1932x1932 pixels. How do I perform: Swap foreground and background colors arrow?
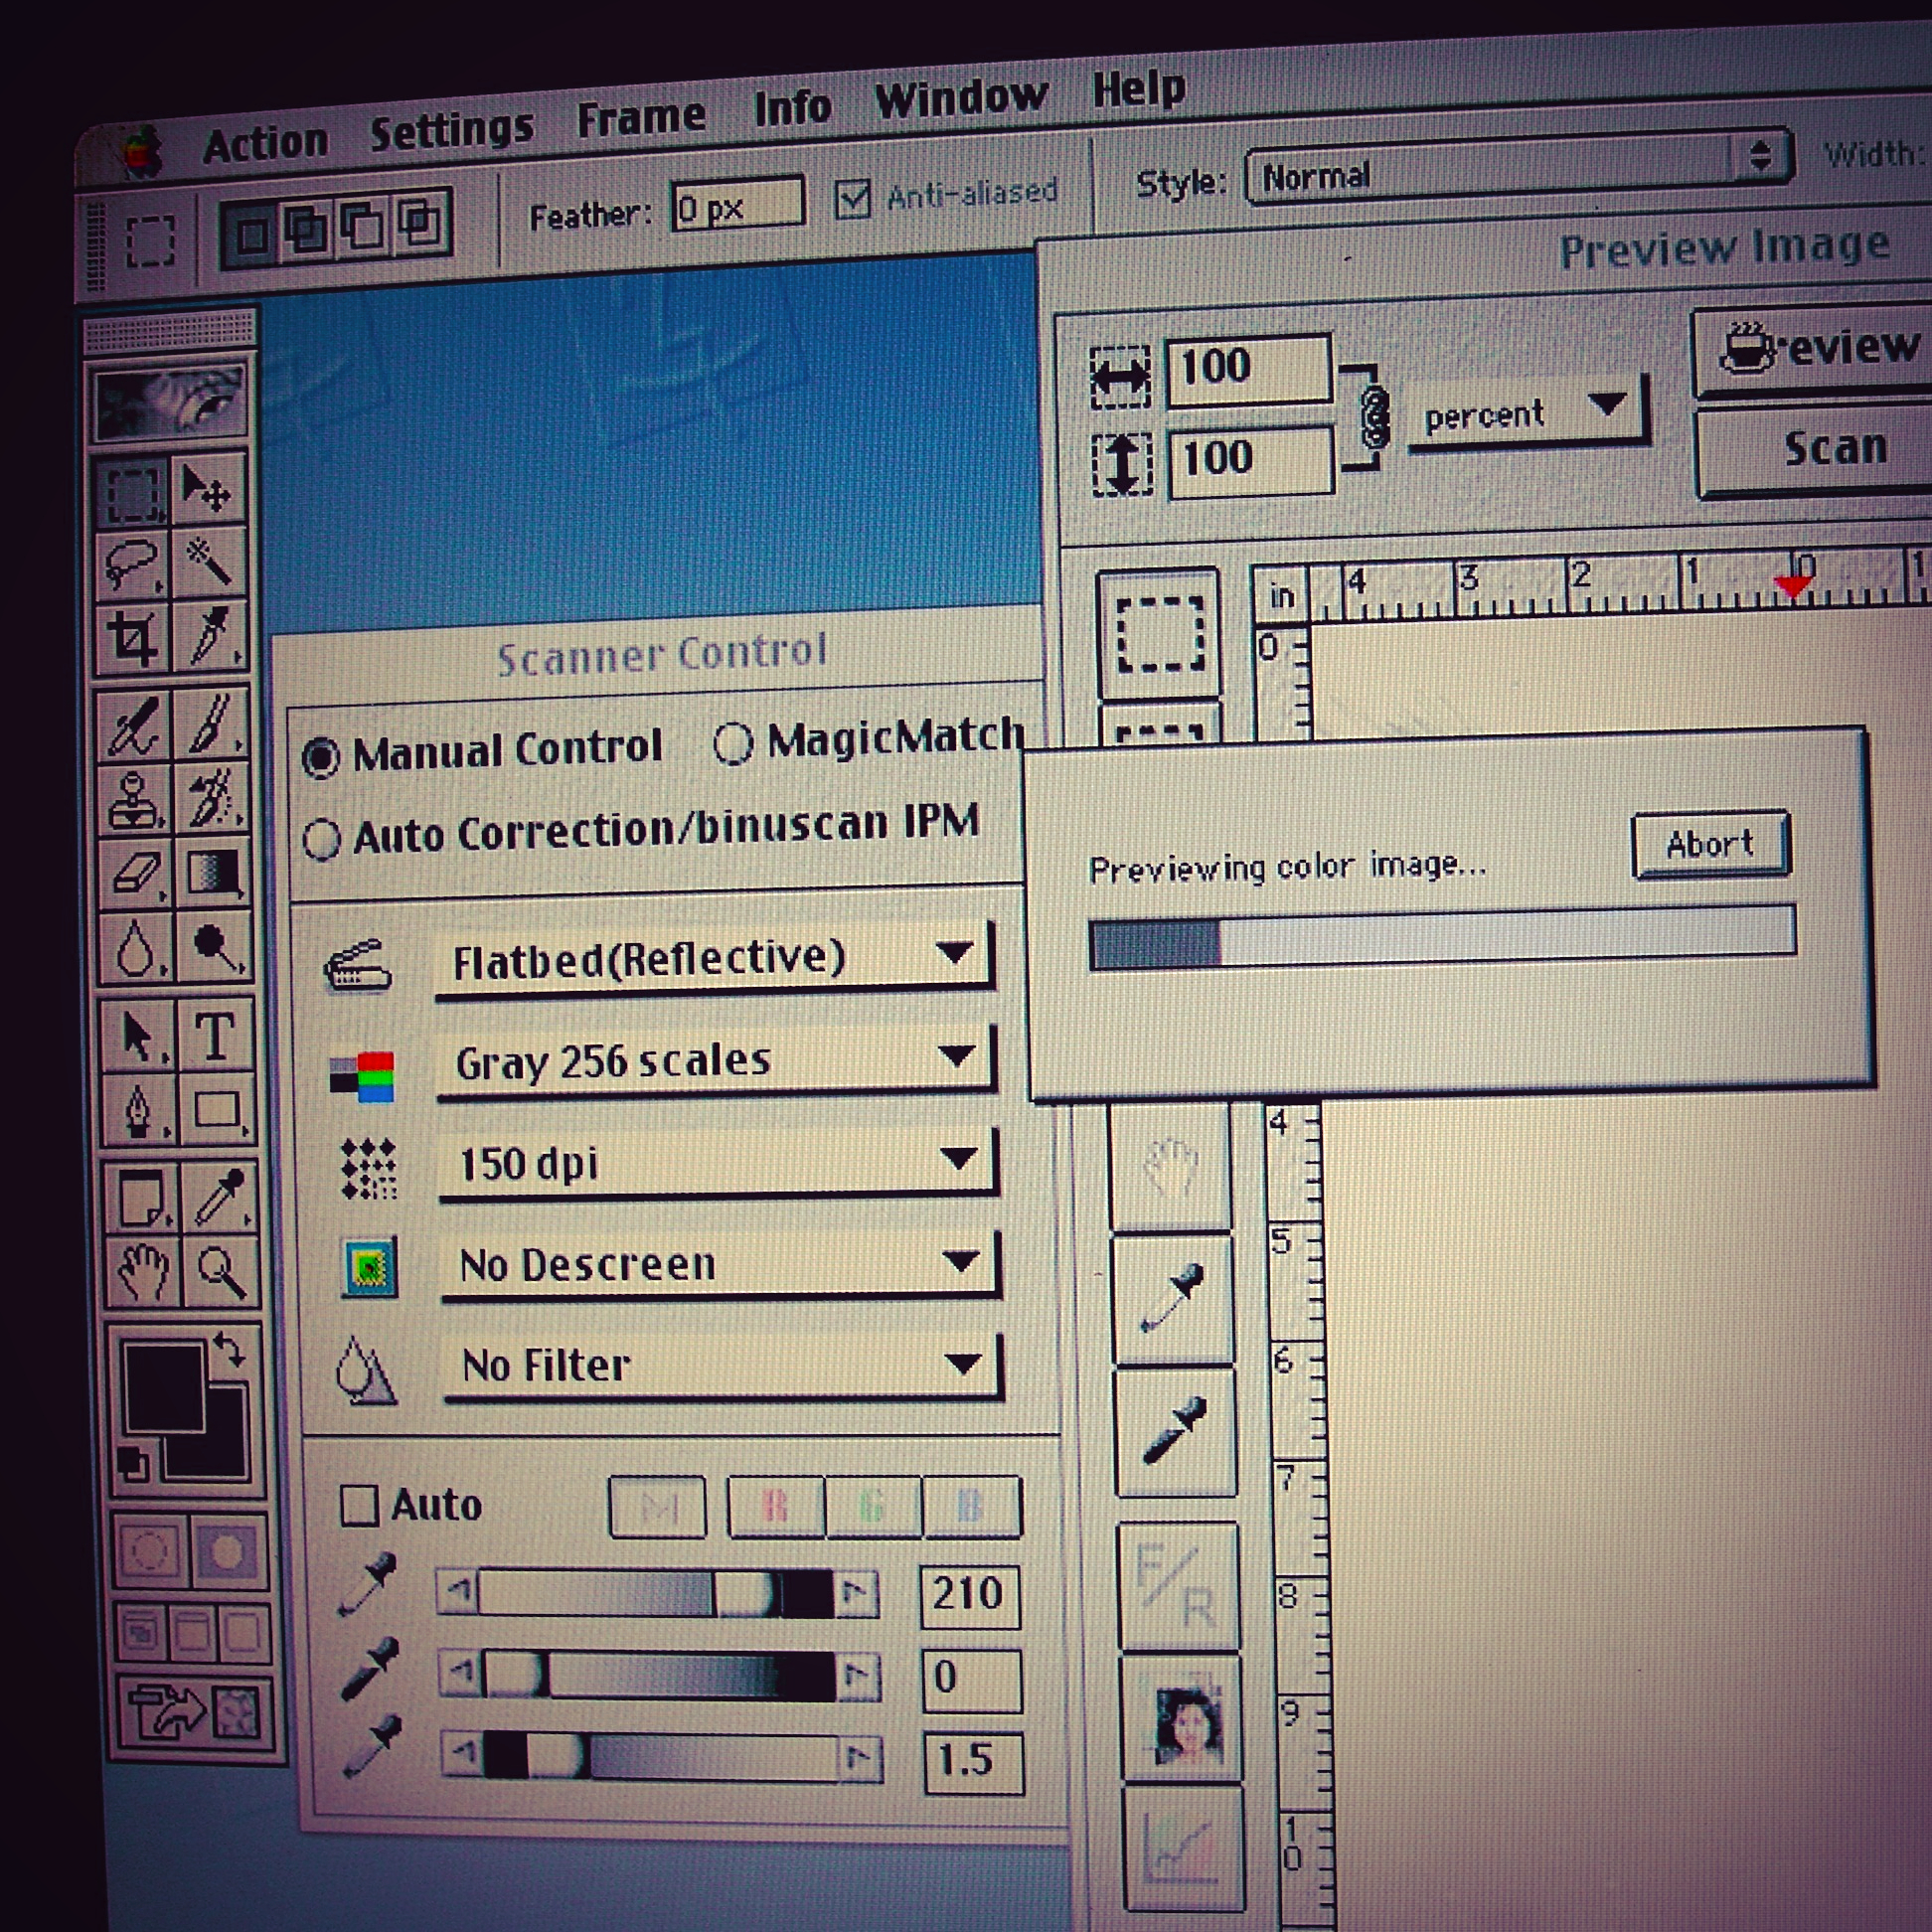[230, 1352]
